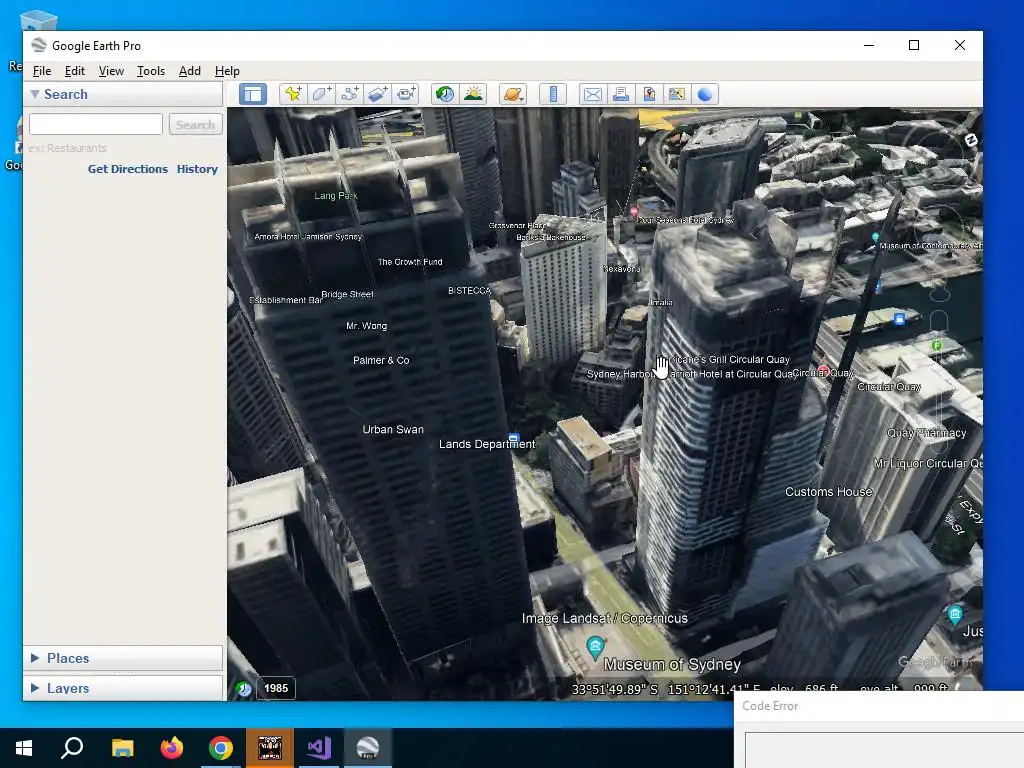Open the Help menu
Screen dimensions: 1024x768
[x=227, y=71]
